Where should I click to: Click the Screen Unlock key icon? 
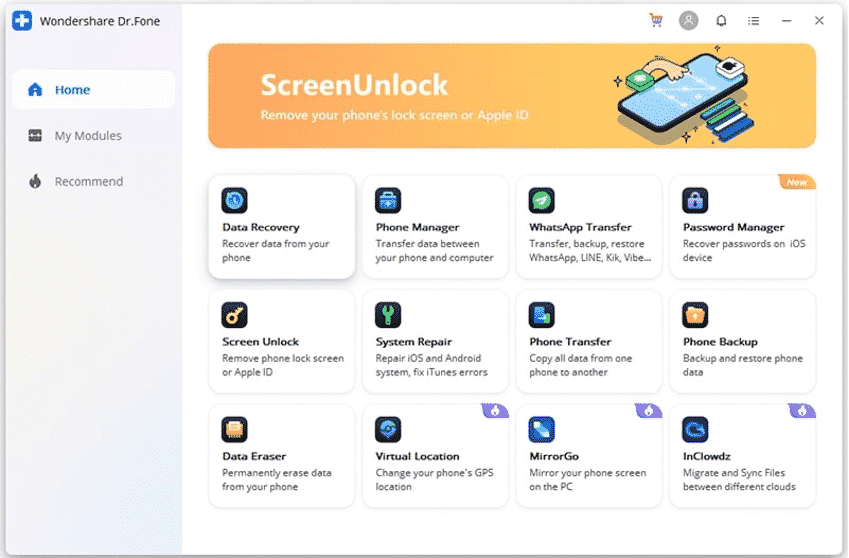(234, 315)
